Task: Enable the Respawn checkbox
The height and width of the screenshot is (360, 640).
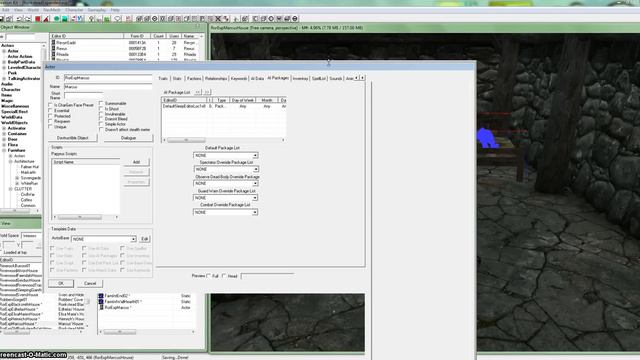Action: point(51,121)
